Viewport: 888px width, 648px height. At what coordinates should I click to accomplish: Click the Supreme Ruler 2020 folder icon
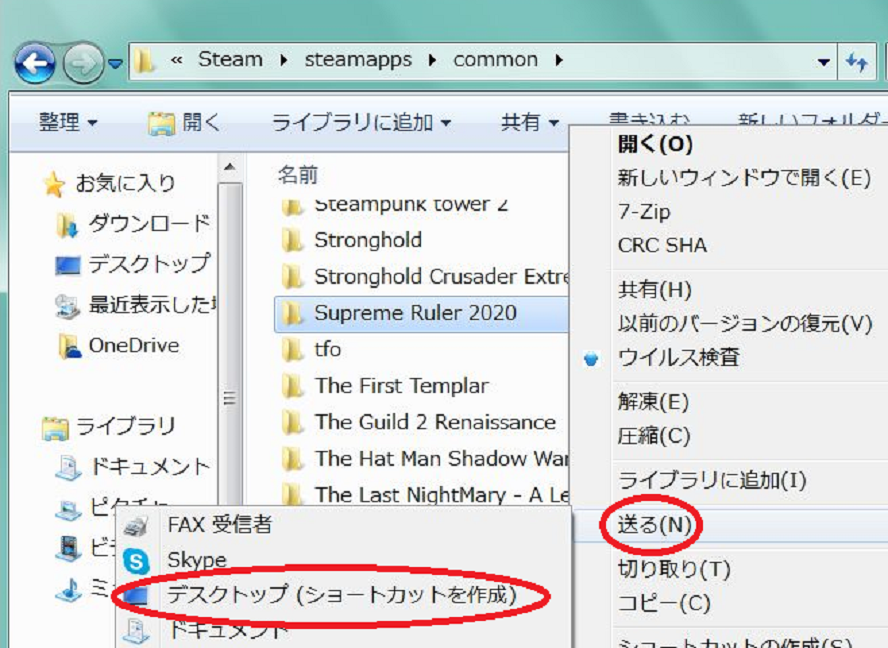pyautogui.click(x=292, y=313)
